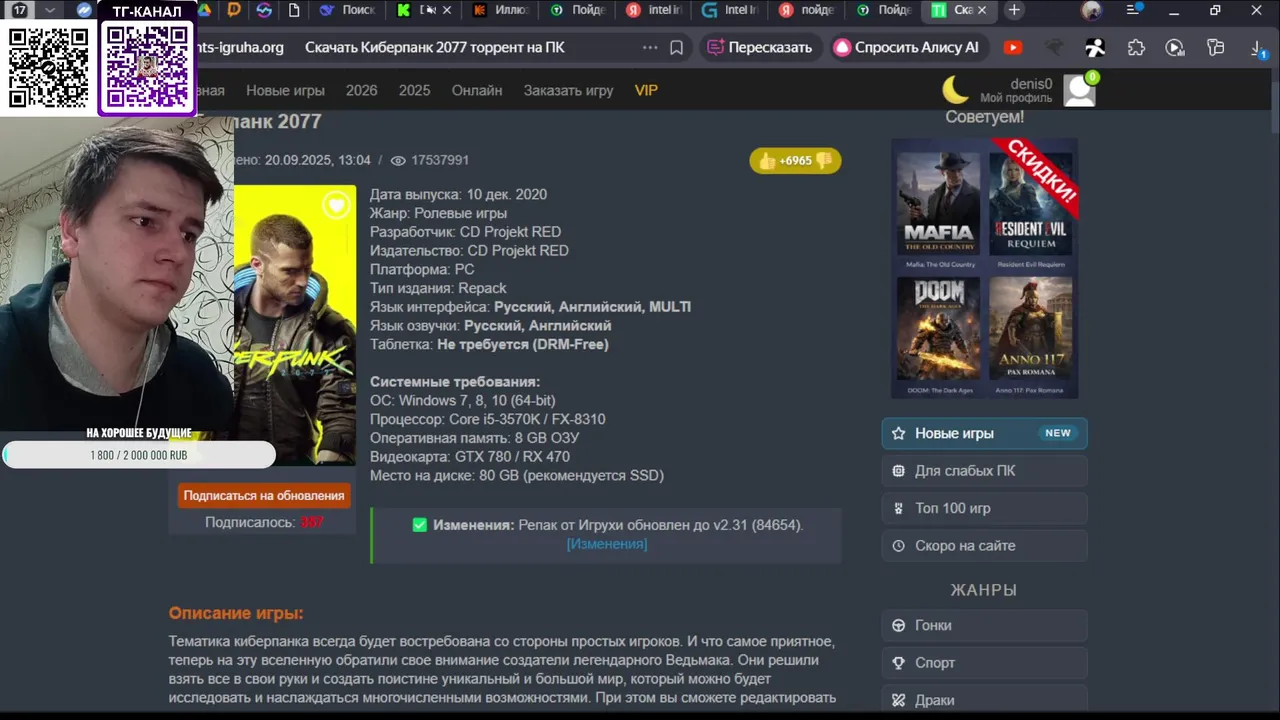Click the thumbs up rating icon
This screenshot has height=720, width=1280.
[767, 161]
